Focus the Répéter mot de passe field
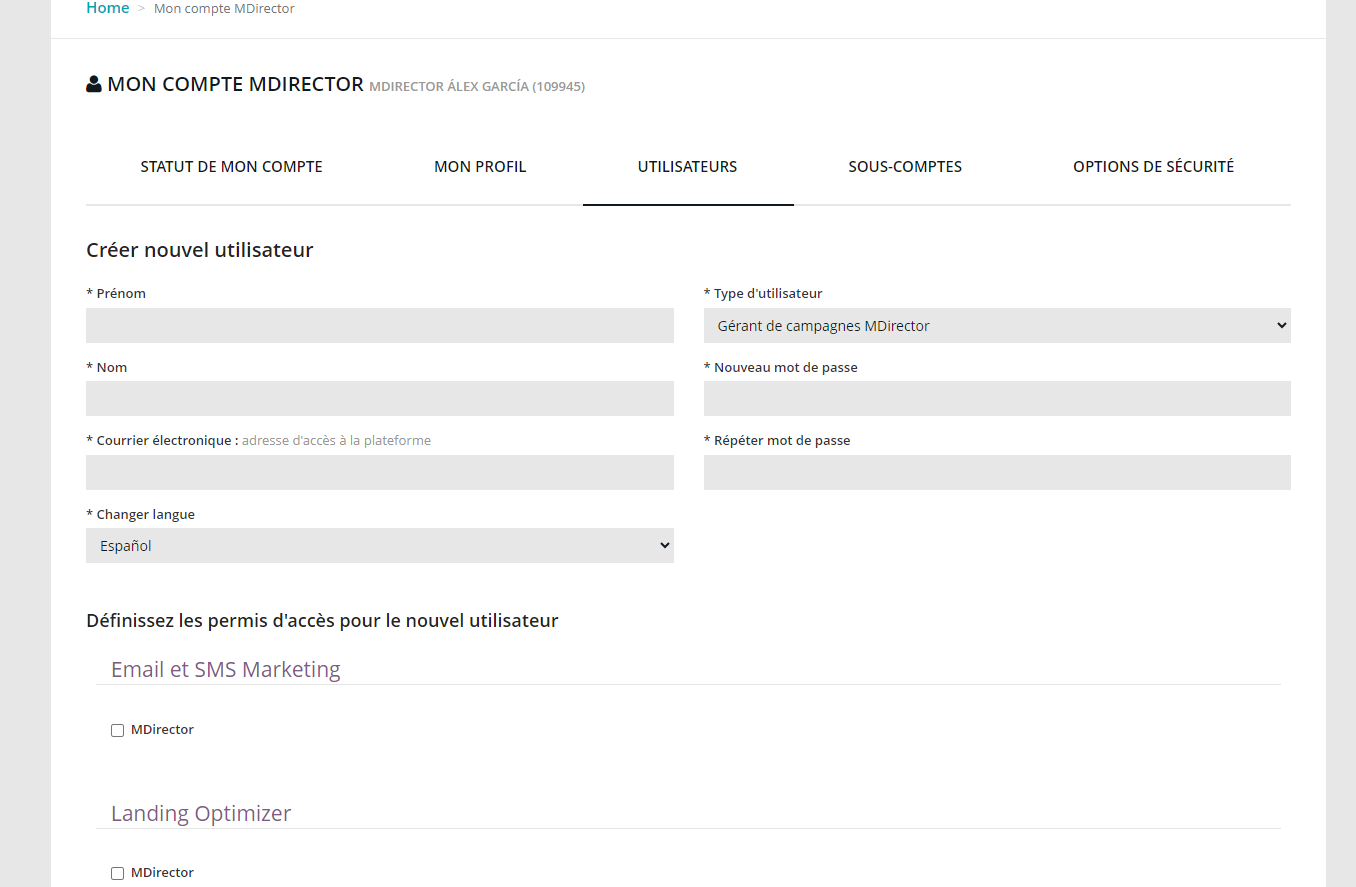This screenshot has width=1356, height=887. [x=996, y=472]
